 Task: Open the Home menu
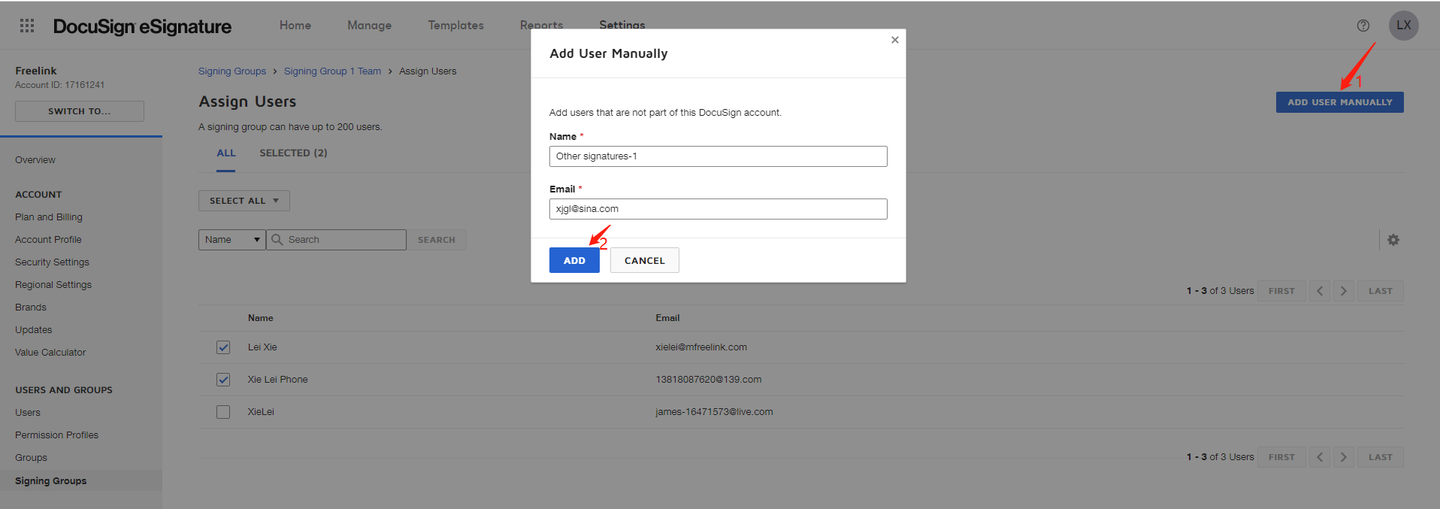tap(295, 25)
